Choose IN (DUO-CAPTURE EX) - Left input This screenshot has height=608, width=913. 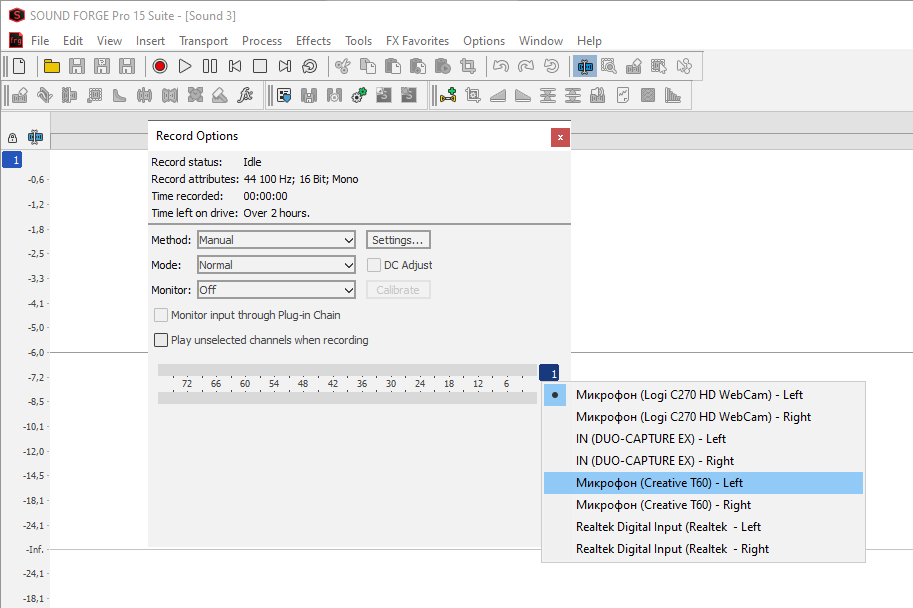pyautogui.click(x=703, y=439)
